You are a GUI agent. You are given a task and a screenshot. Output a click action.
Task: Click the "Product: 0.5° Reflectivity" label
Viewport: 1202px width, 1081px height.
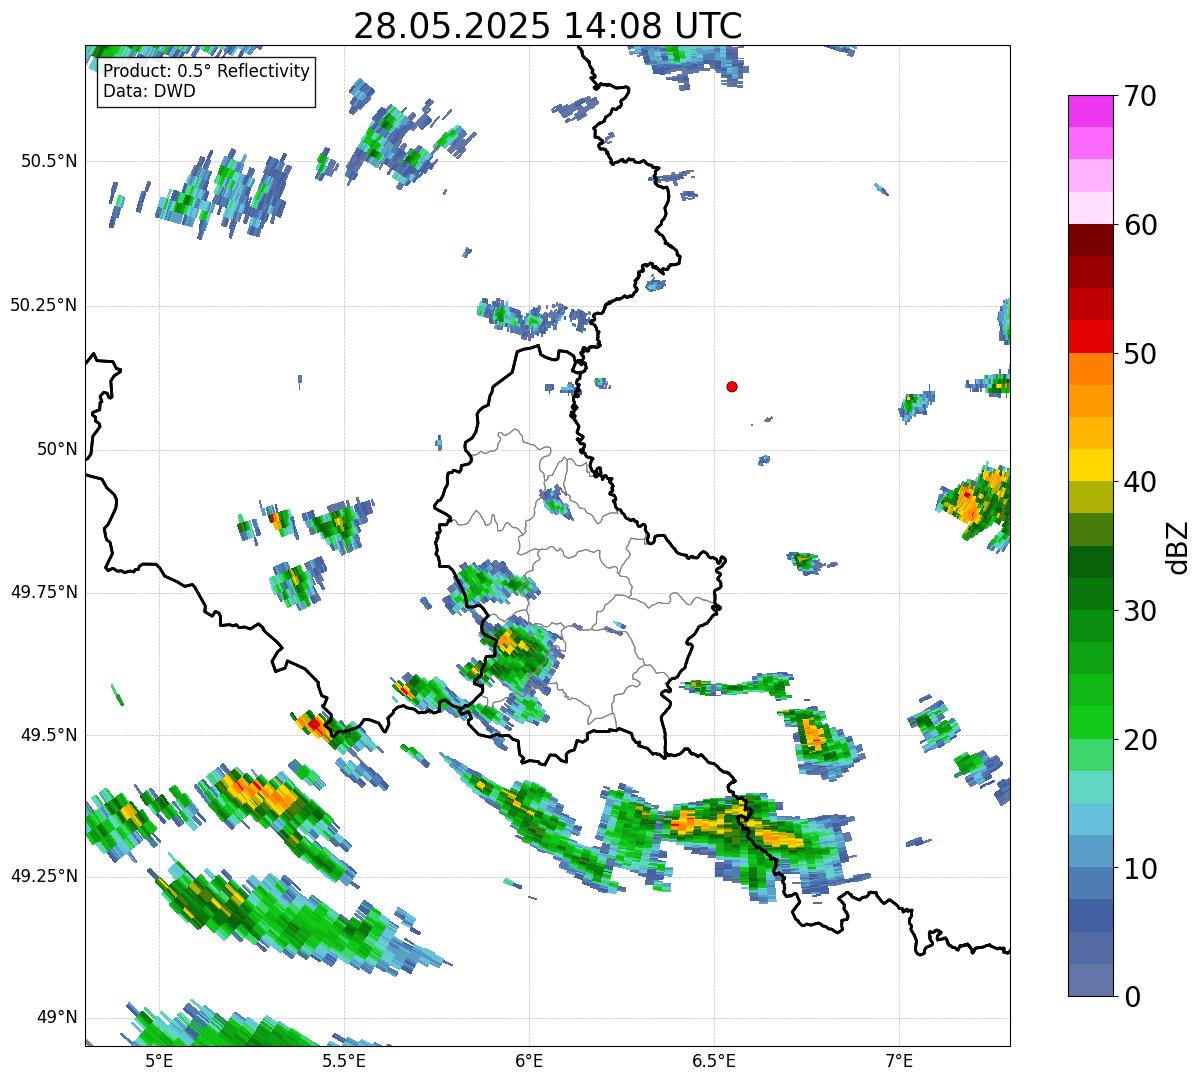206,72
